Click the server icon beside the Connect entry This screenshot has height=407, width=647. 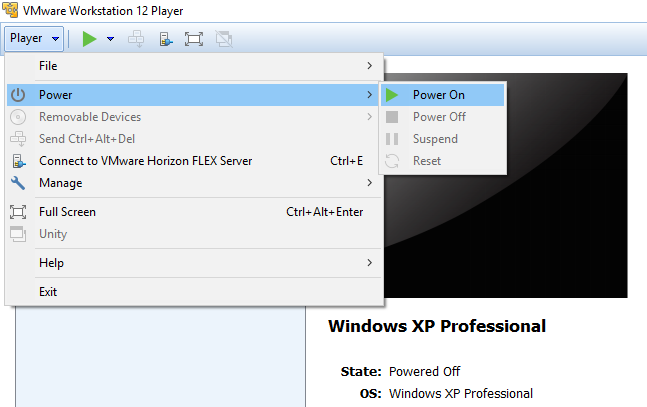click(18, 161)
